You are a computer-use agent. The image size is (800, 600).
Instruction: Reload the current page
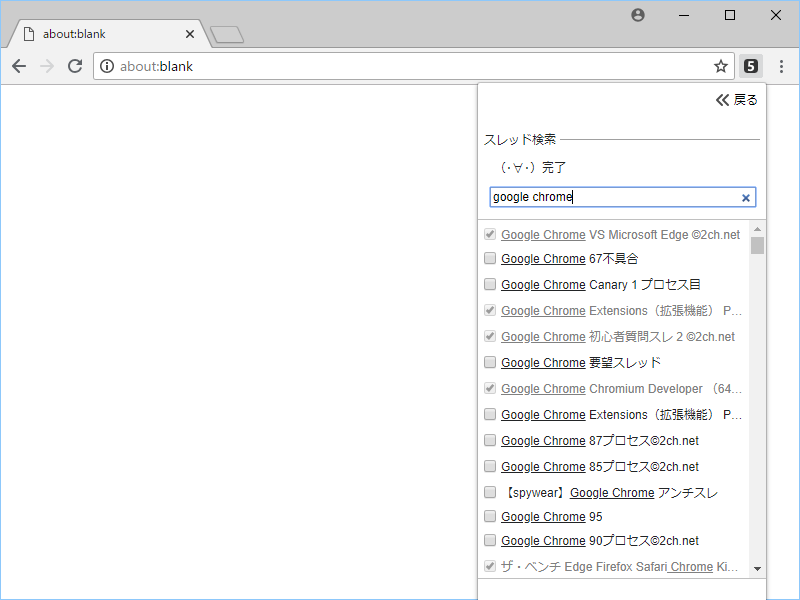(x=75, y=66)
